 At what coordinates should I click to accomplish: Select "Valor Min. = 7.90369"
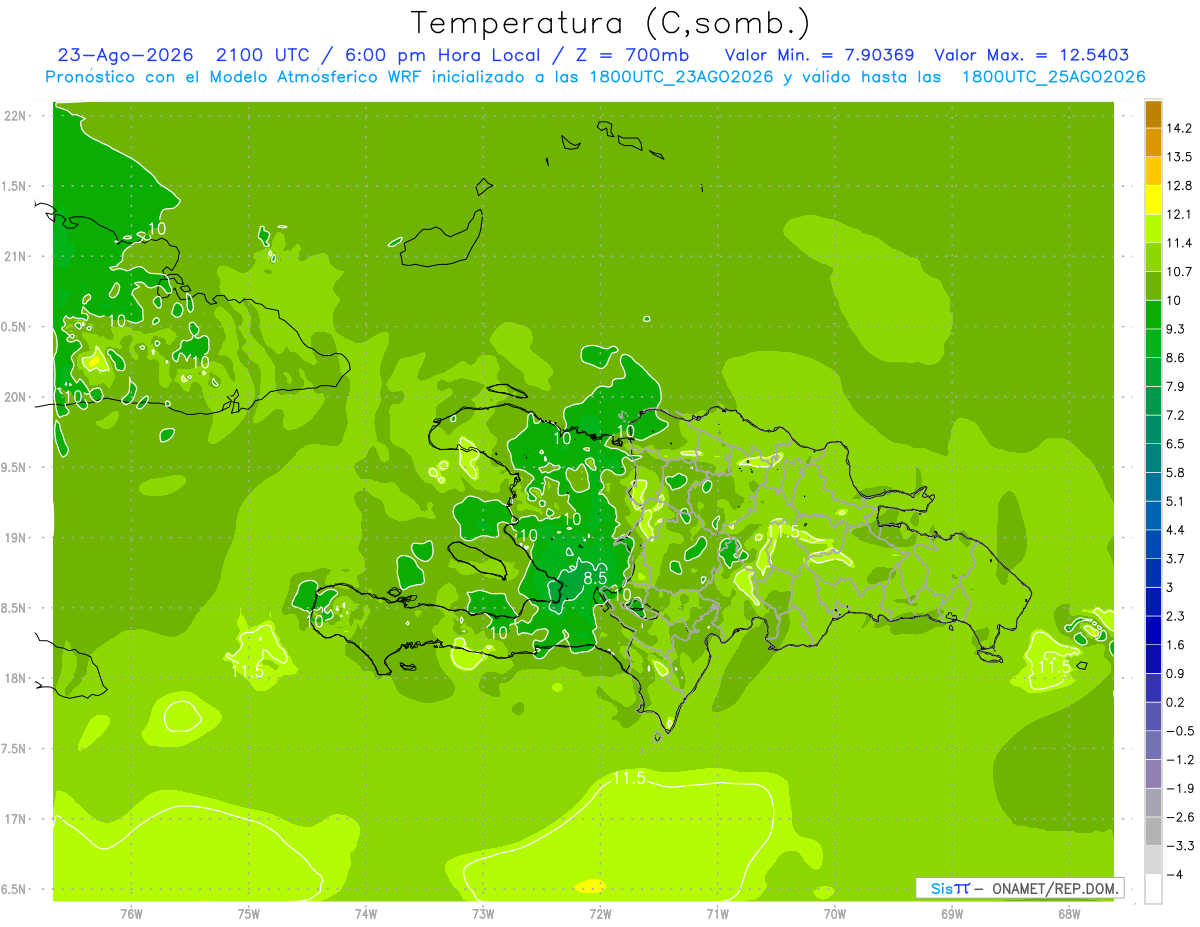coord(820,56)
